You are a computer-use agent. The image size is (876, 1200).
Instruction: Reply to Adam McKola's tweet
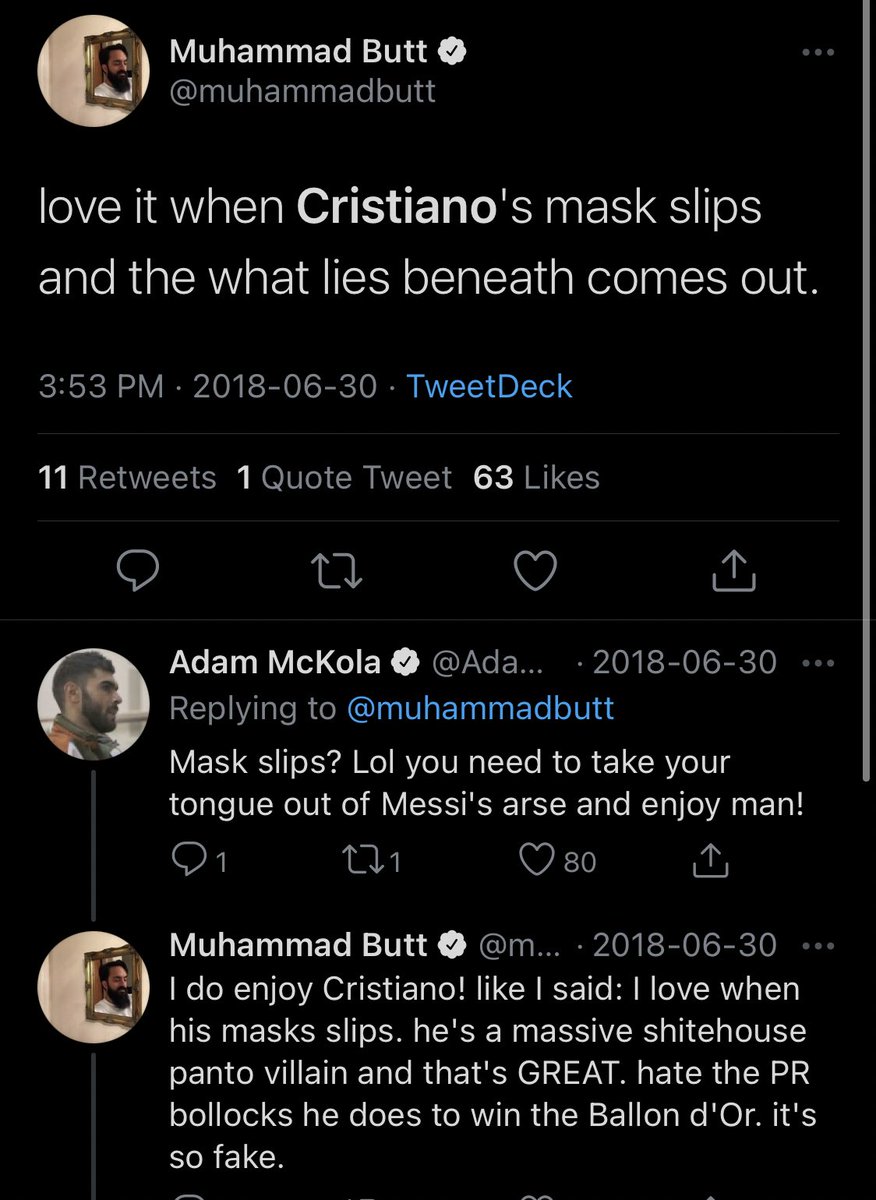pos(189,860)
